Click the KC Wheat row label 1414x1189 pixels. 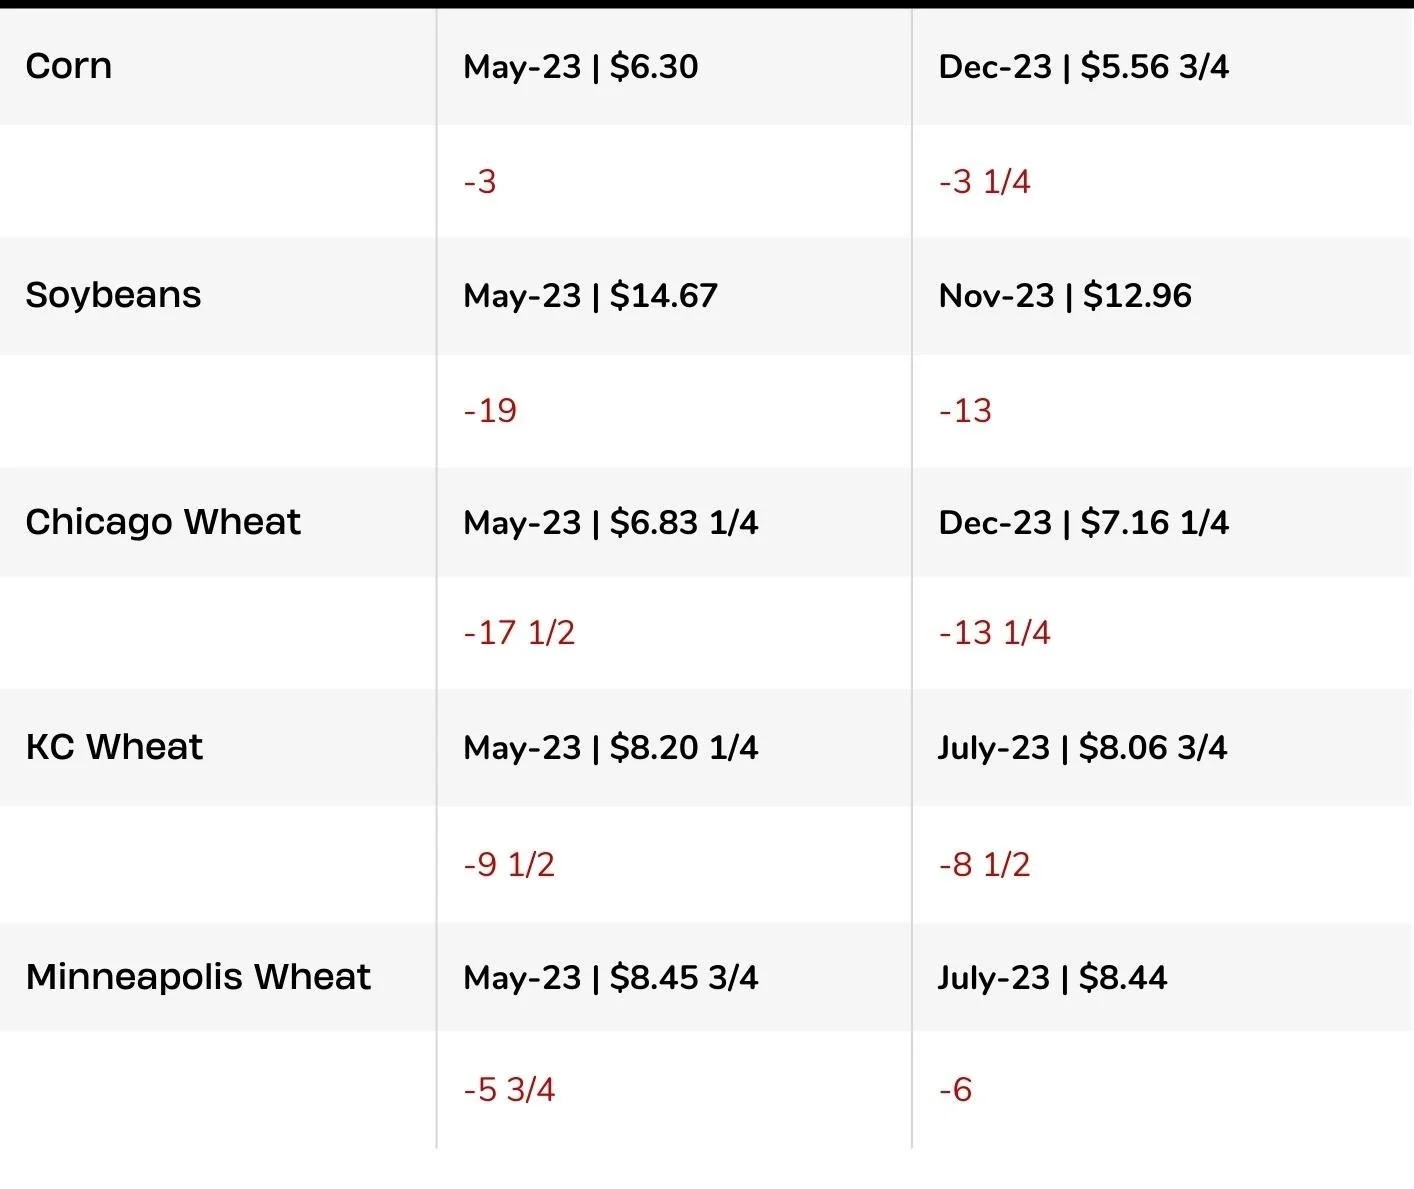(x=115, y=747)
